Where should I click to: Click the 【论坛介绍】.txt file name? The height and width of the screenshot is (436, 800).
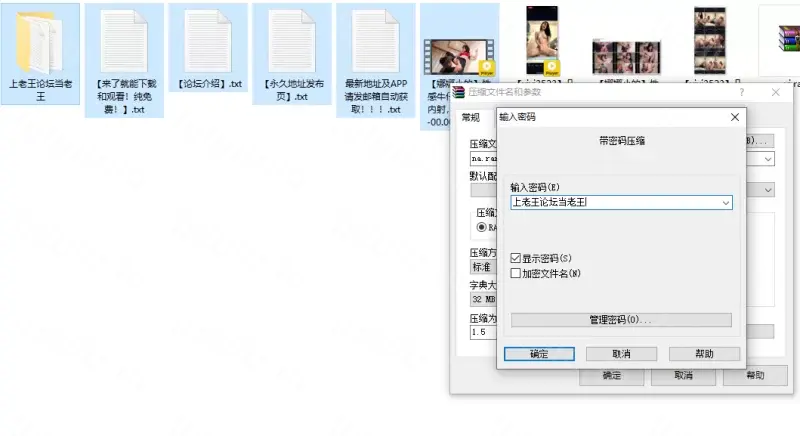(209, 84)
